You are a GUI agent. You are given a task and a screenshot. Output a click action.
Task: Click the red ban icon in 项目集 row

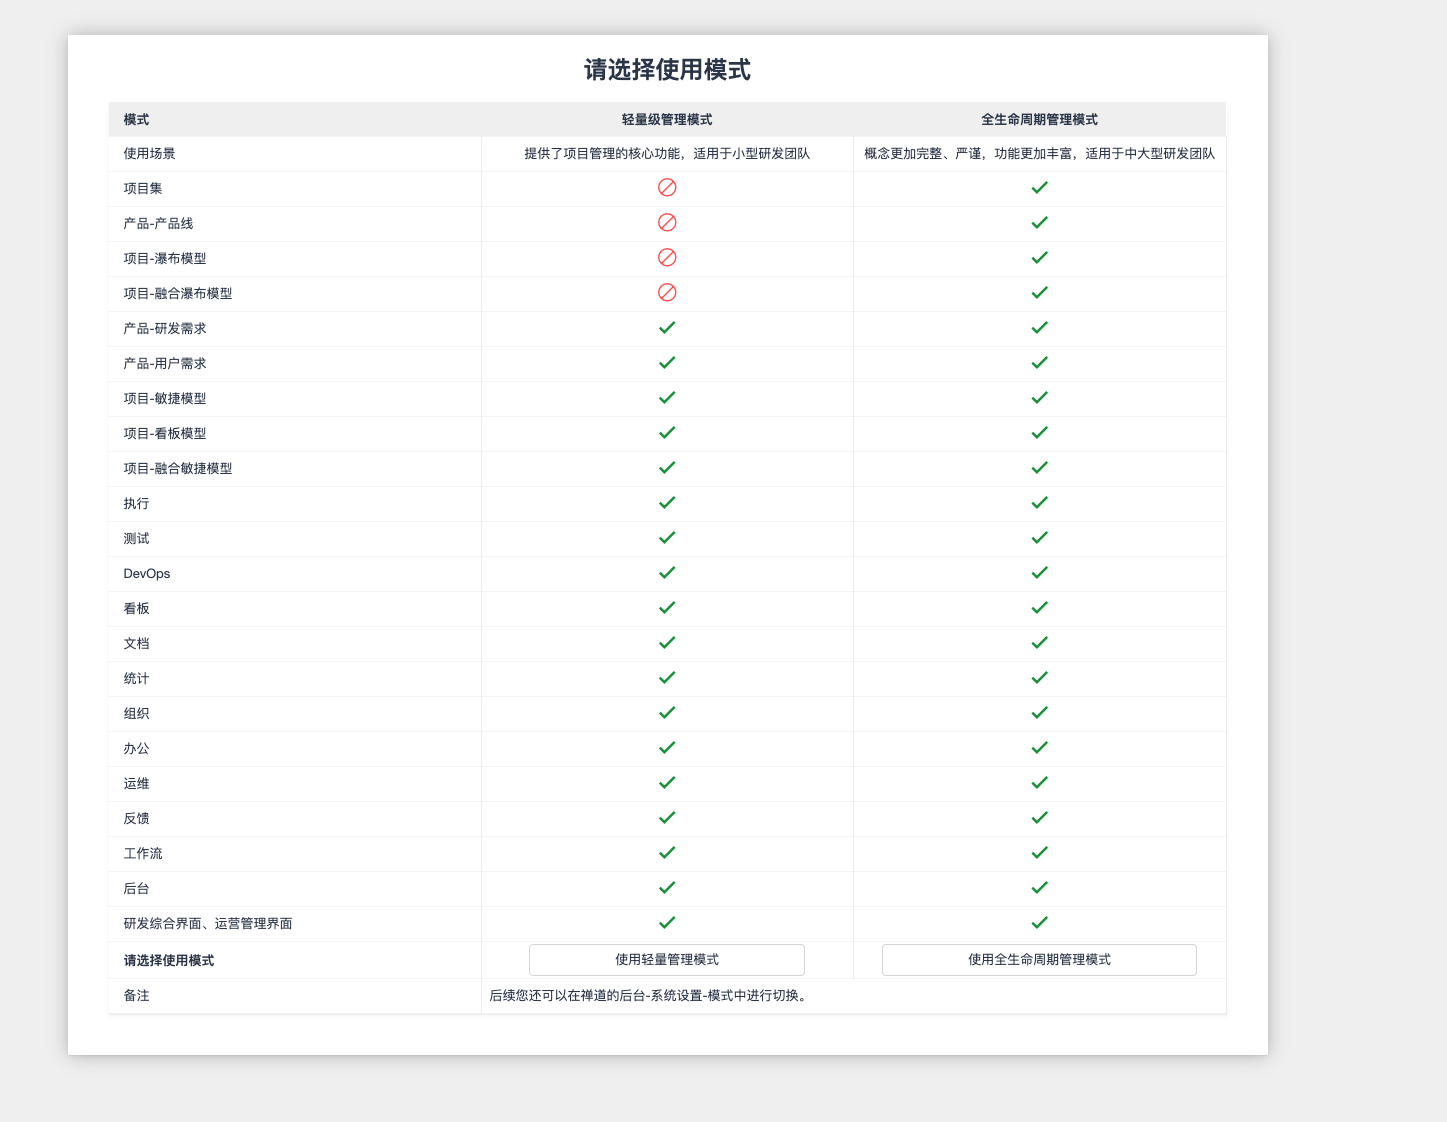(x=667, y=188)
